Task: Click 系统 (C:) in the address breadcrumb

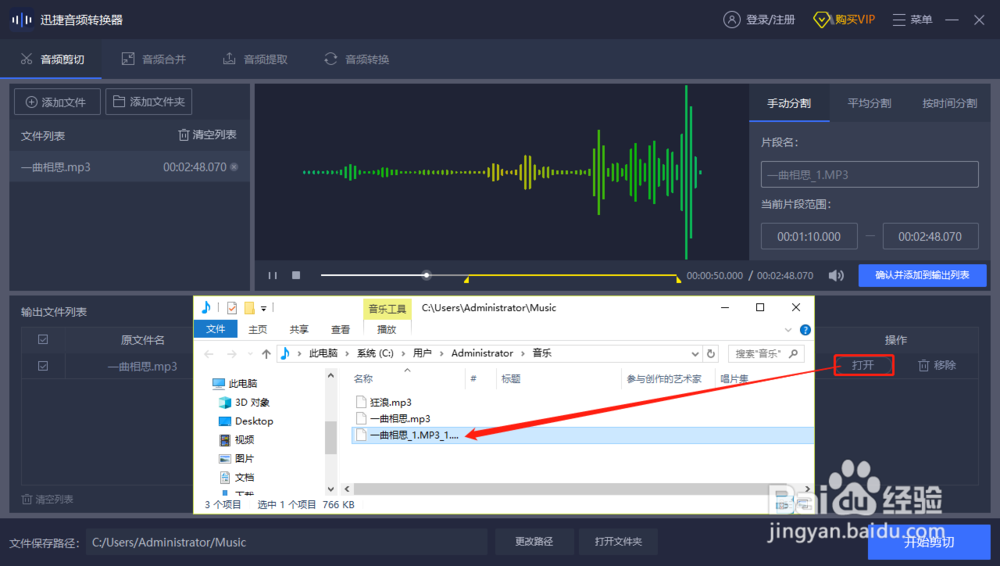Action: click(375, 354)
